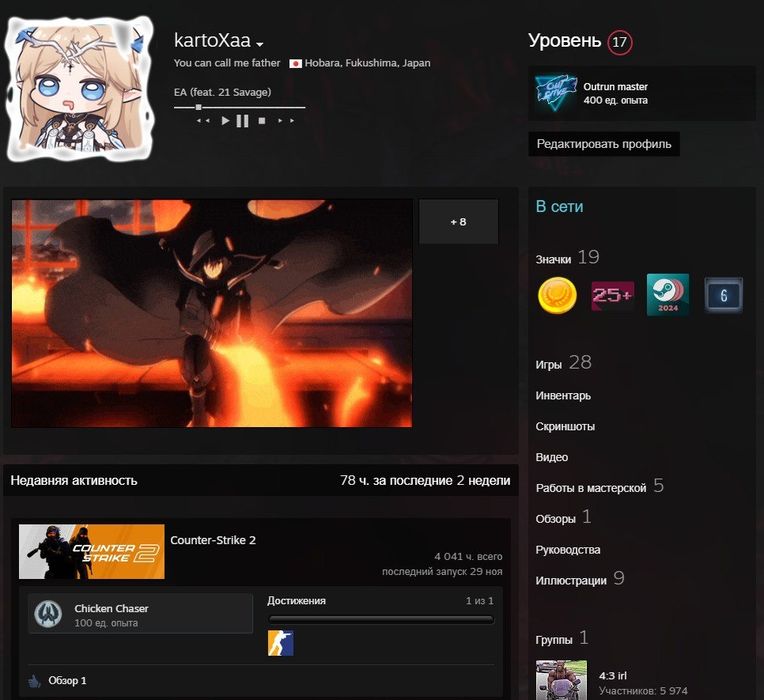This screenshot has height=700, width=764.
Task: Click the Chicken Chaser badge icon
Action: pos(48,614)
